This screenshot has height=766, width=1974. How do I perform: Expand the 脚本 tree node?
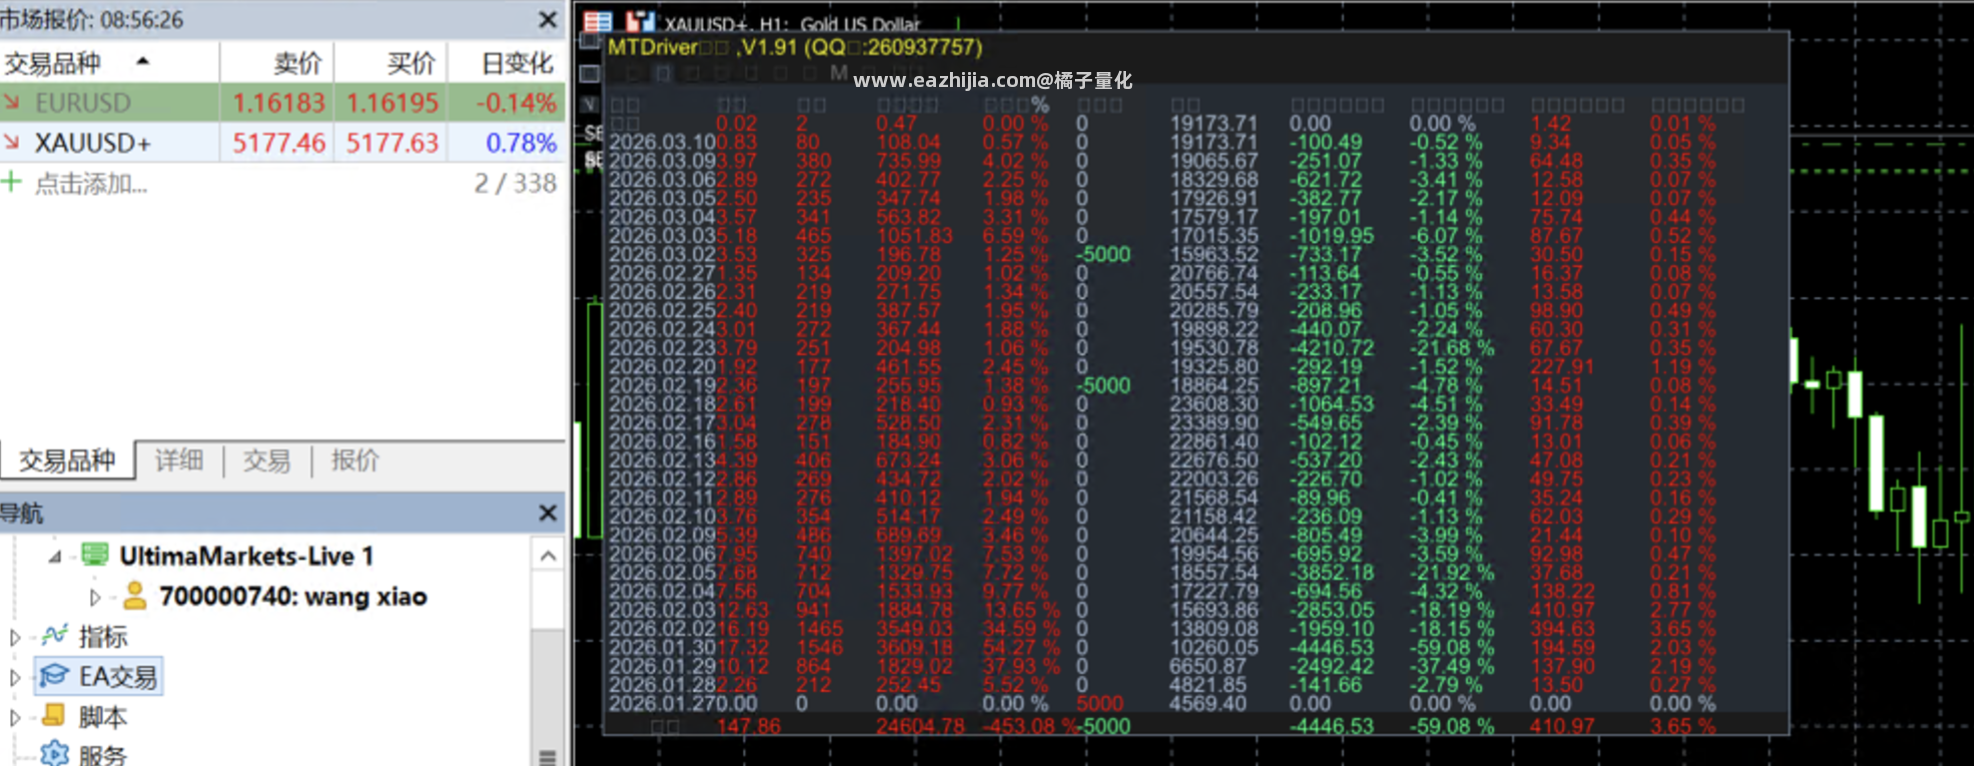pos(14,717)
